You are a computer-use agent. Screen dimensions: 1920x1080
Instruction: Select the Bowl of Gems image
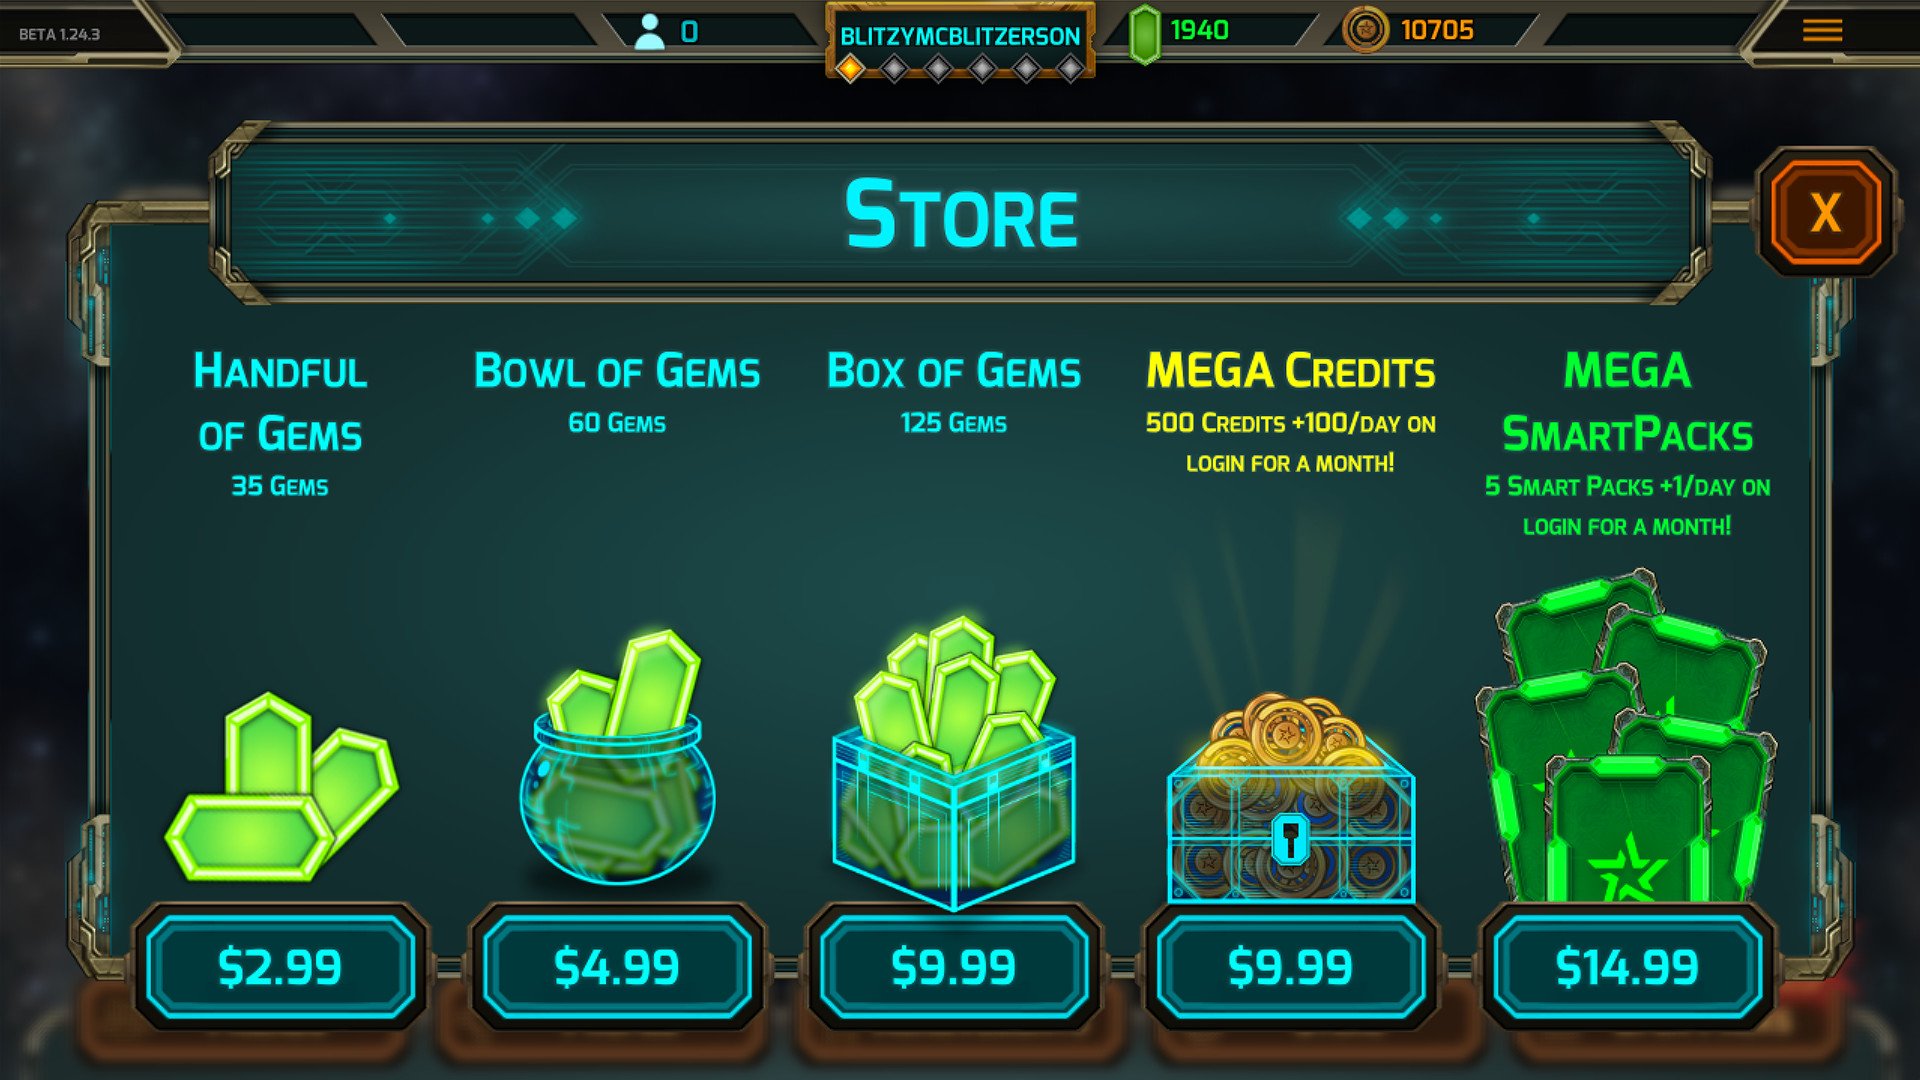pyautogui.click(x=617, y=757)
